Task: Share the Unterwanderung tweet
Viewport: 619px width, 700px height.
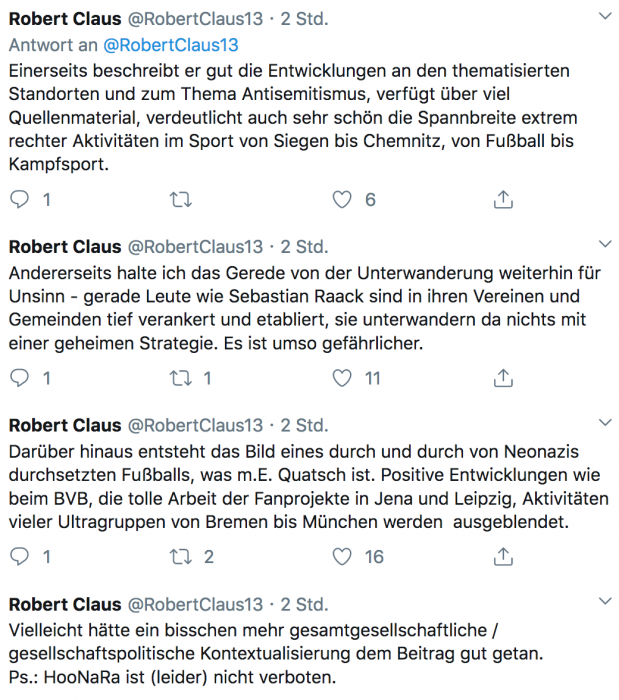Action: [x=503, y=378]
